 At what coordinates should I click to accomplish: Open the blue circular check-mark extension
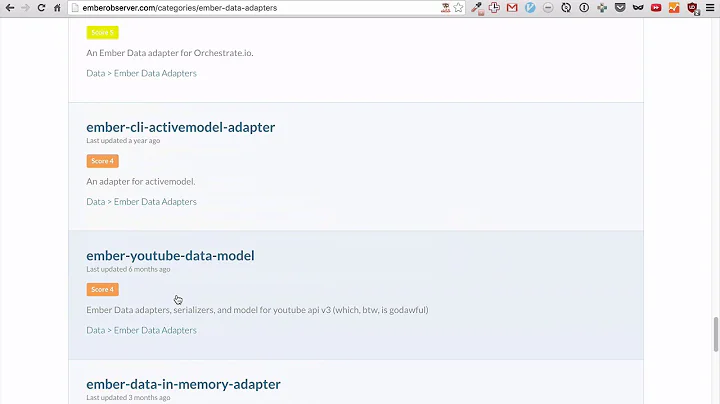click(530, 7)
